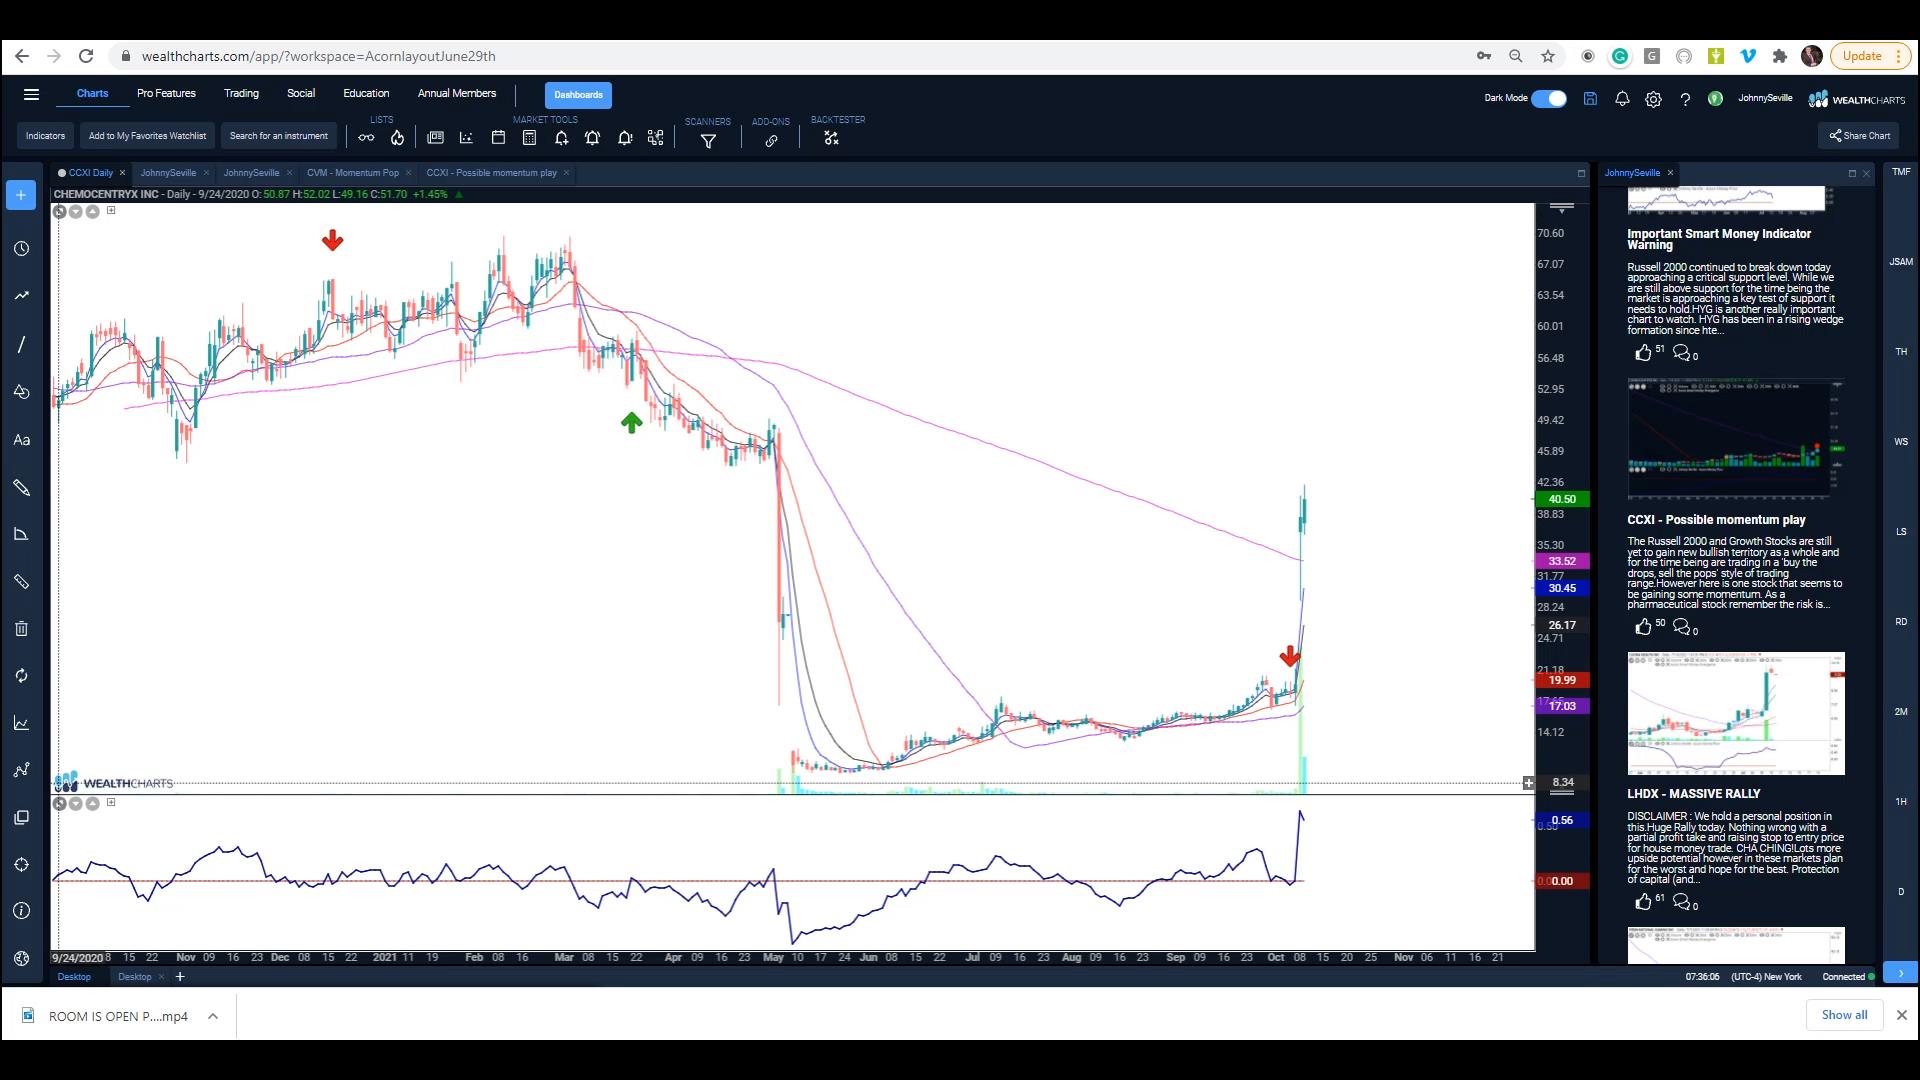Viewport: 1920px width, 1080px height.
Task: Click the price-scale dropdown marker at top
Action: 1562,208
